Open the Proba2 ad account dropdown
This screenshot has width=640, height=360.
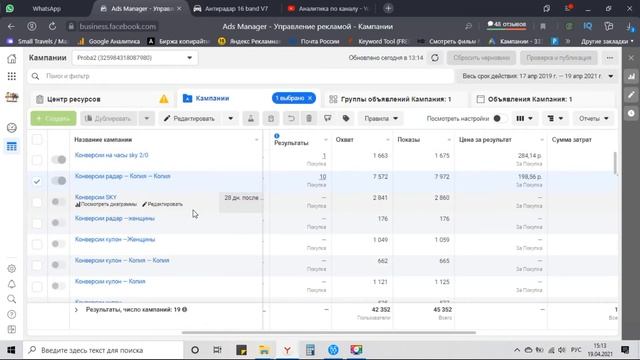click(x=135, y=58)
